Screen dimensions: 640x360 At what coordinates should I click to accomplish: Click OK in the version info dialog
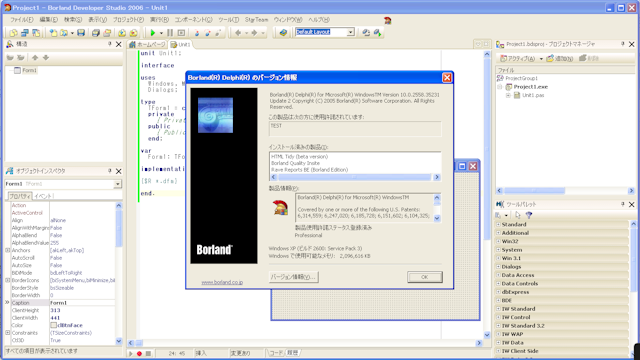(424, 277)
